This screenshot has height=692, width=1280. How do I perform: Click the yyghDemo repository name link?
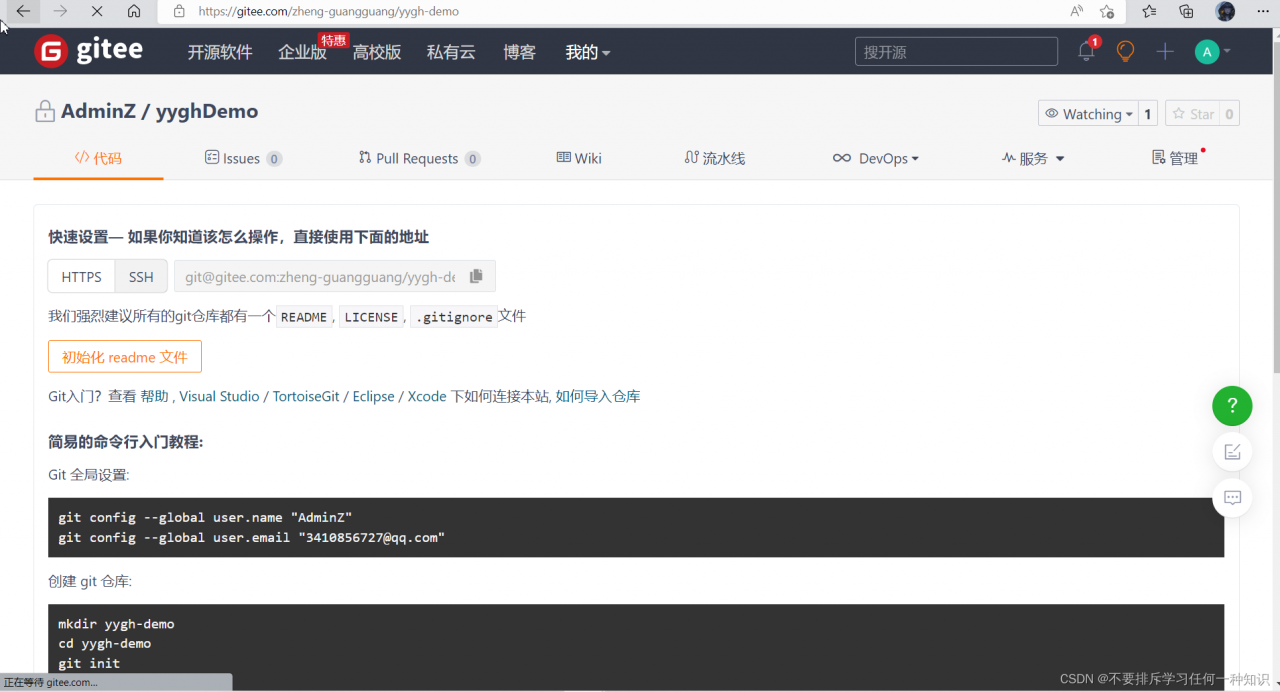tap(206, 112)
